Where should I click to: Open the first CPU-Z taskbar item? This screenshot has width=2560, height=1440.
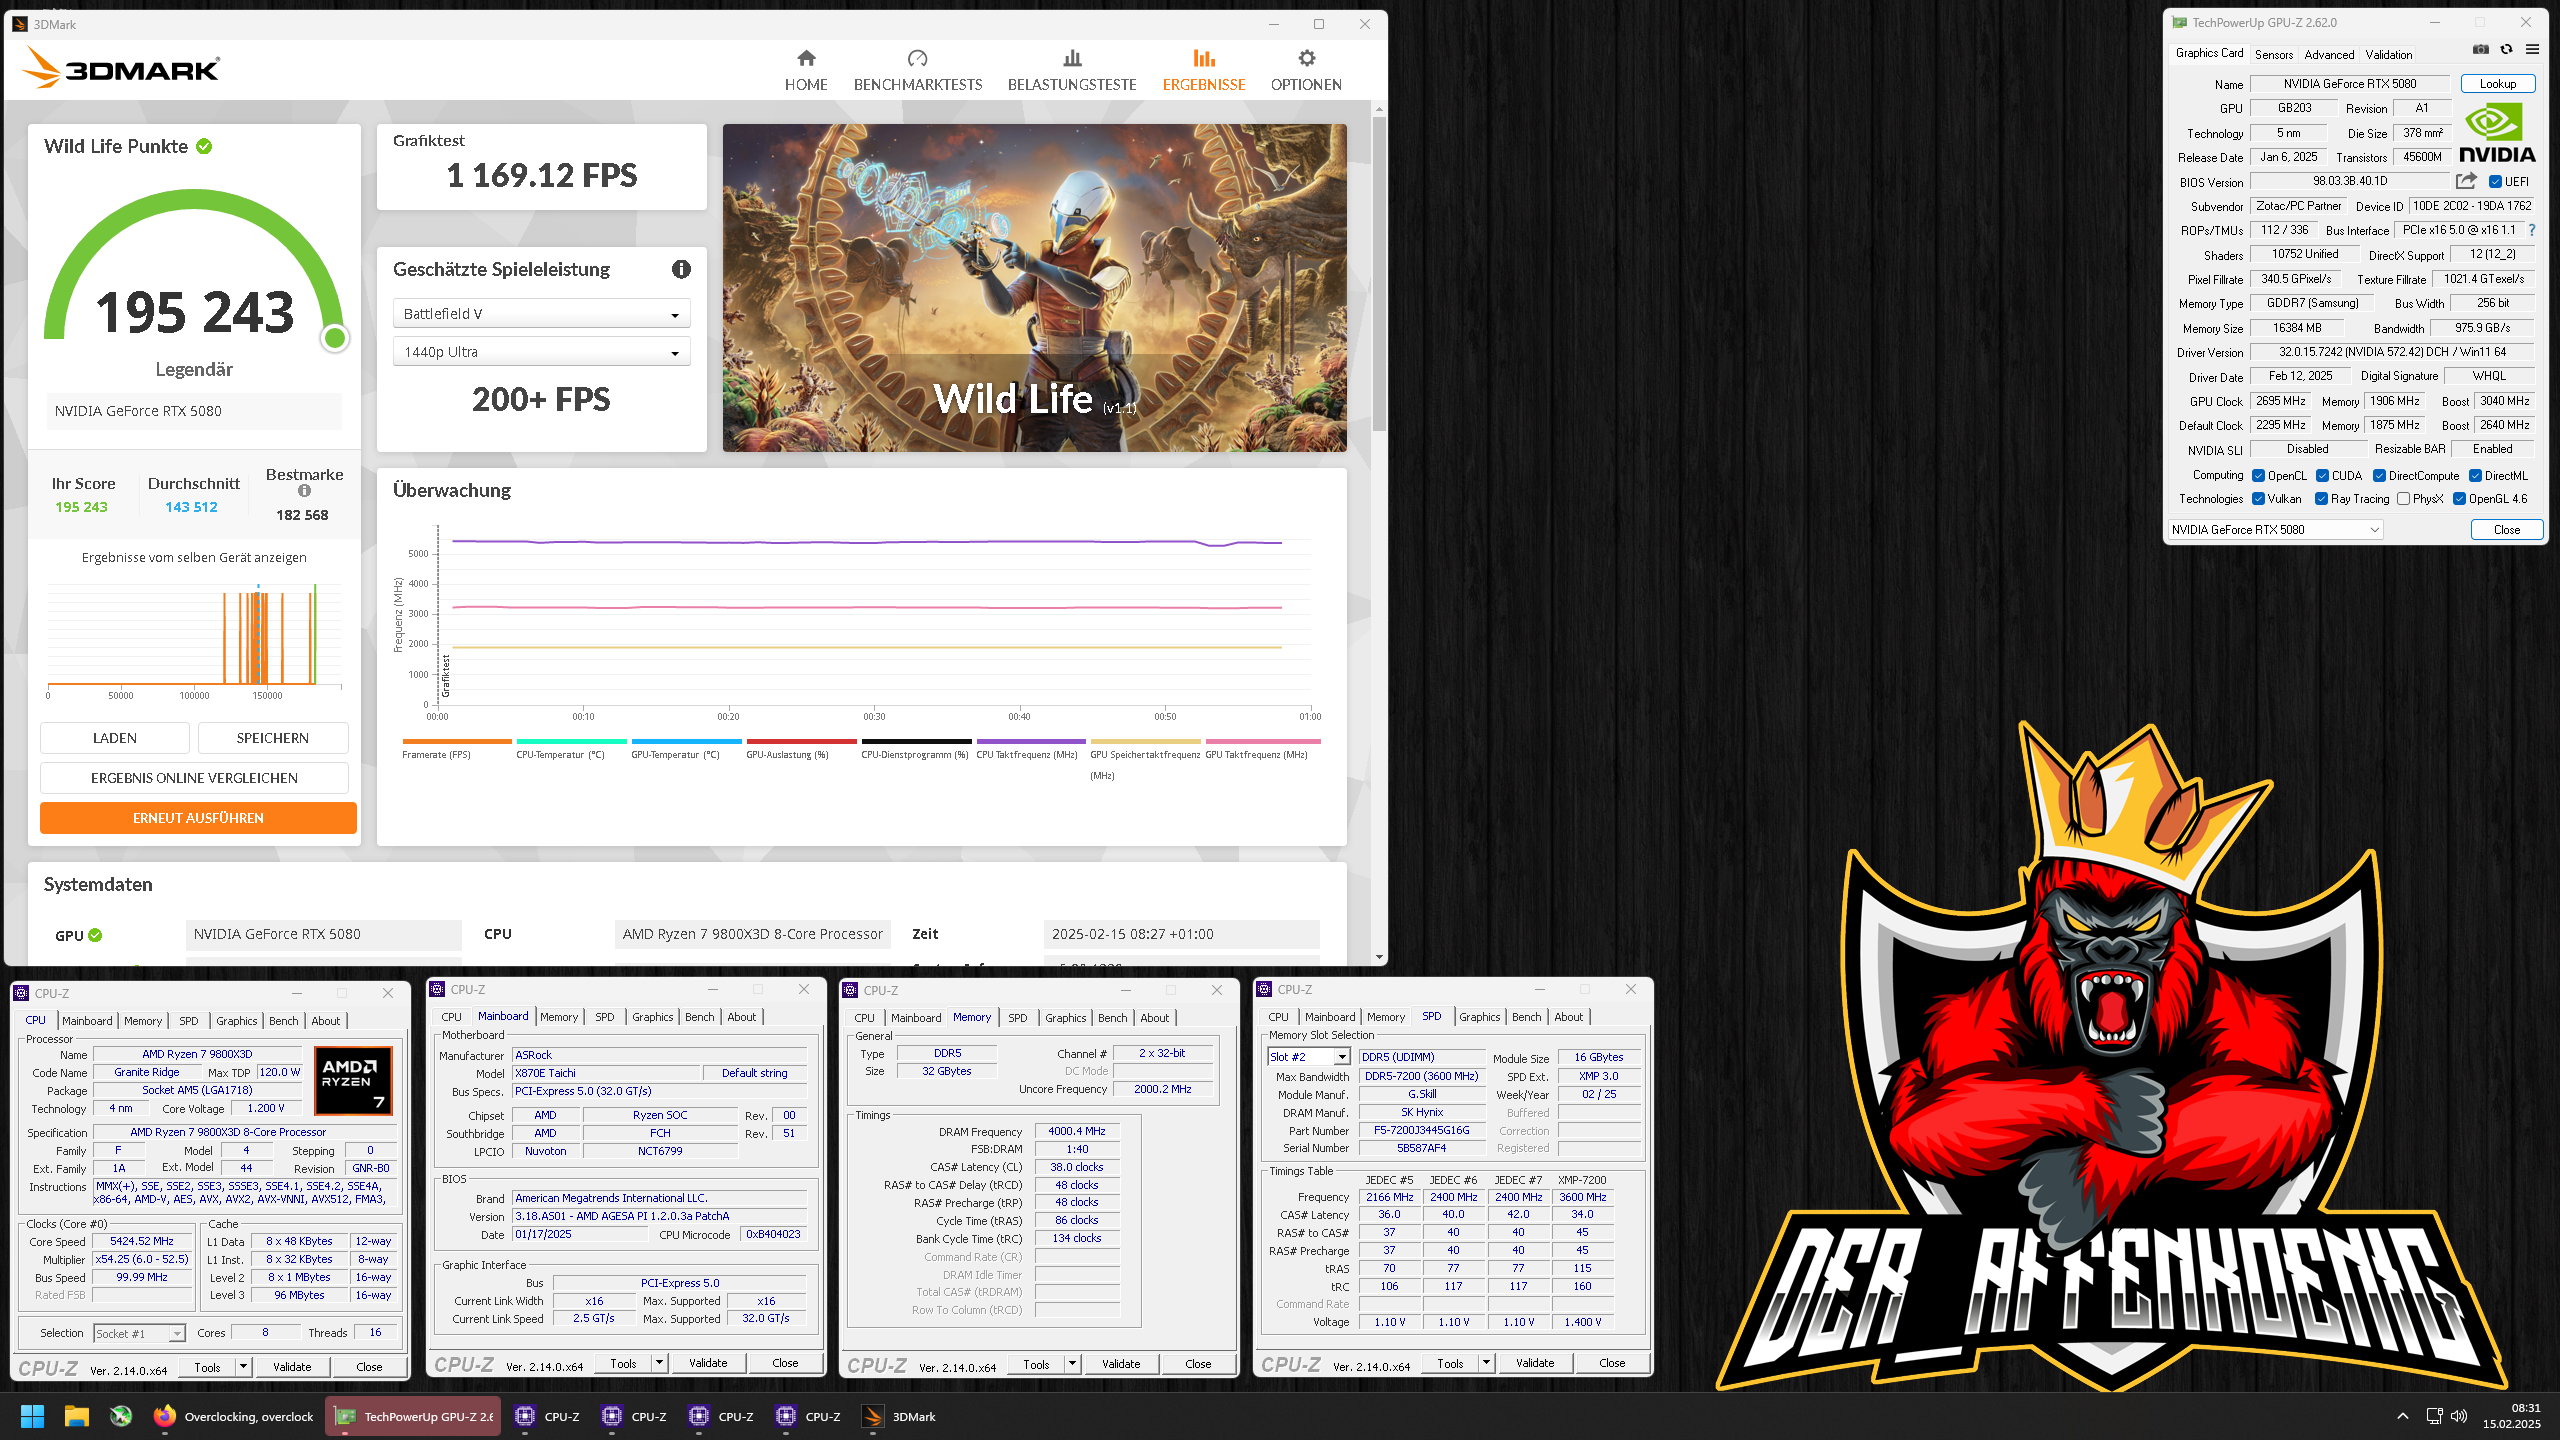pyautogui.click(x=547, y=1416)
